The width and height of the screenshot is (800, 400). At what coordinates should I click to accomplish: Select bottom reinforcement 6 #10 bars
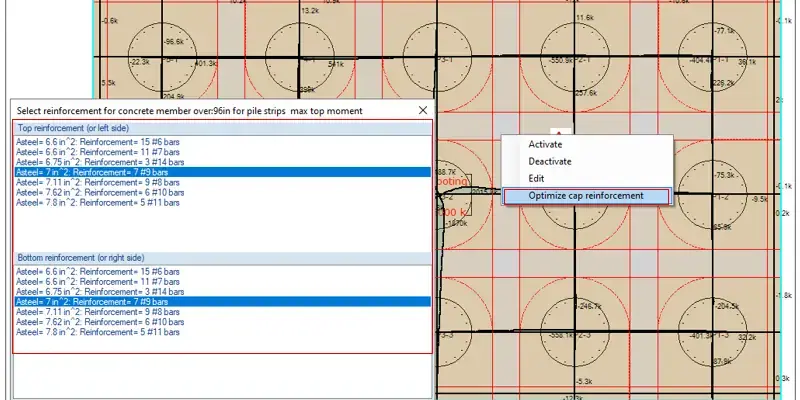[x=222, y=322]
